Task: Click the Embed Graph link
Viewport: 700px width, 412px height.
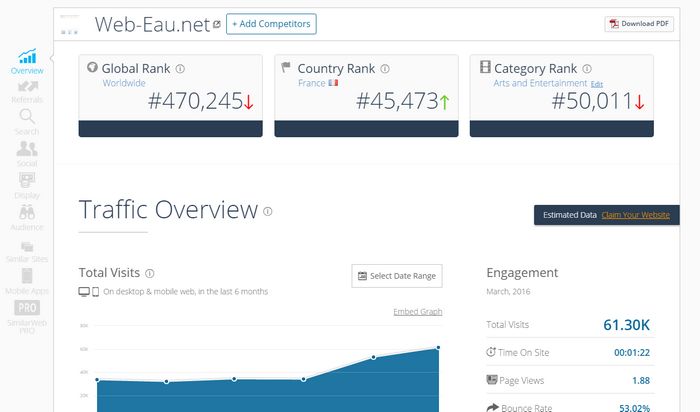Action: (418, 312)
